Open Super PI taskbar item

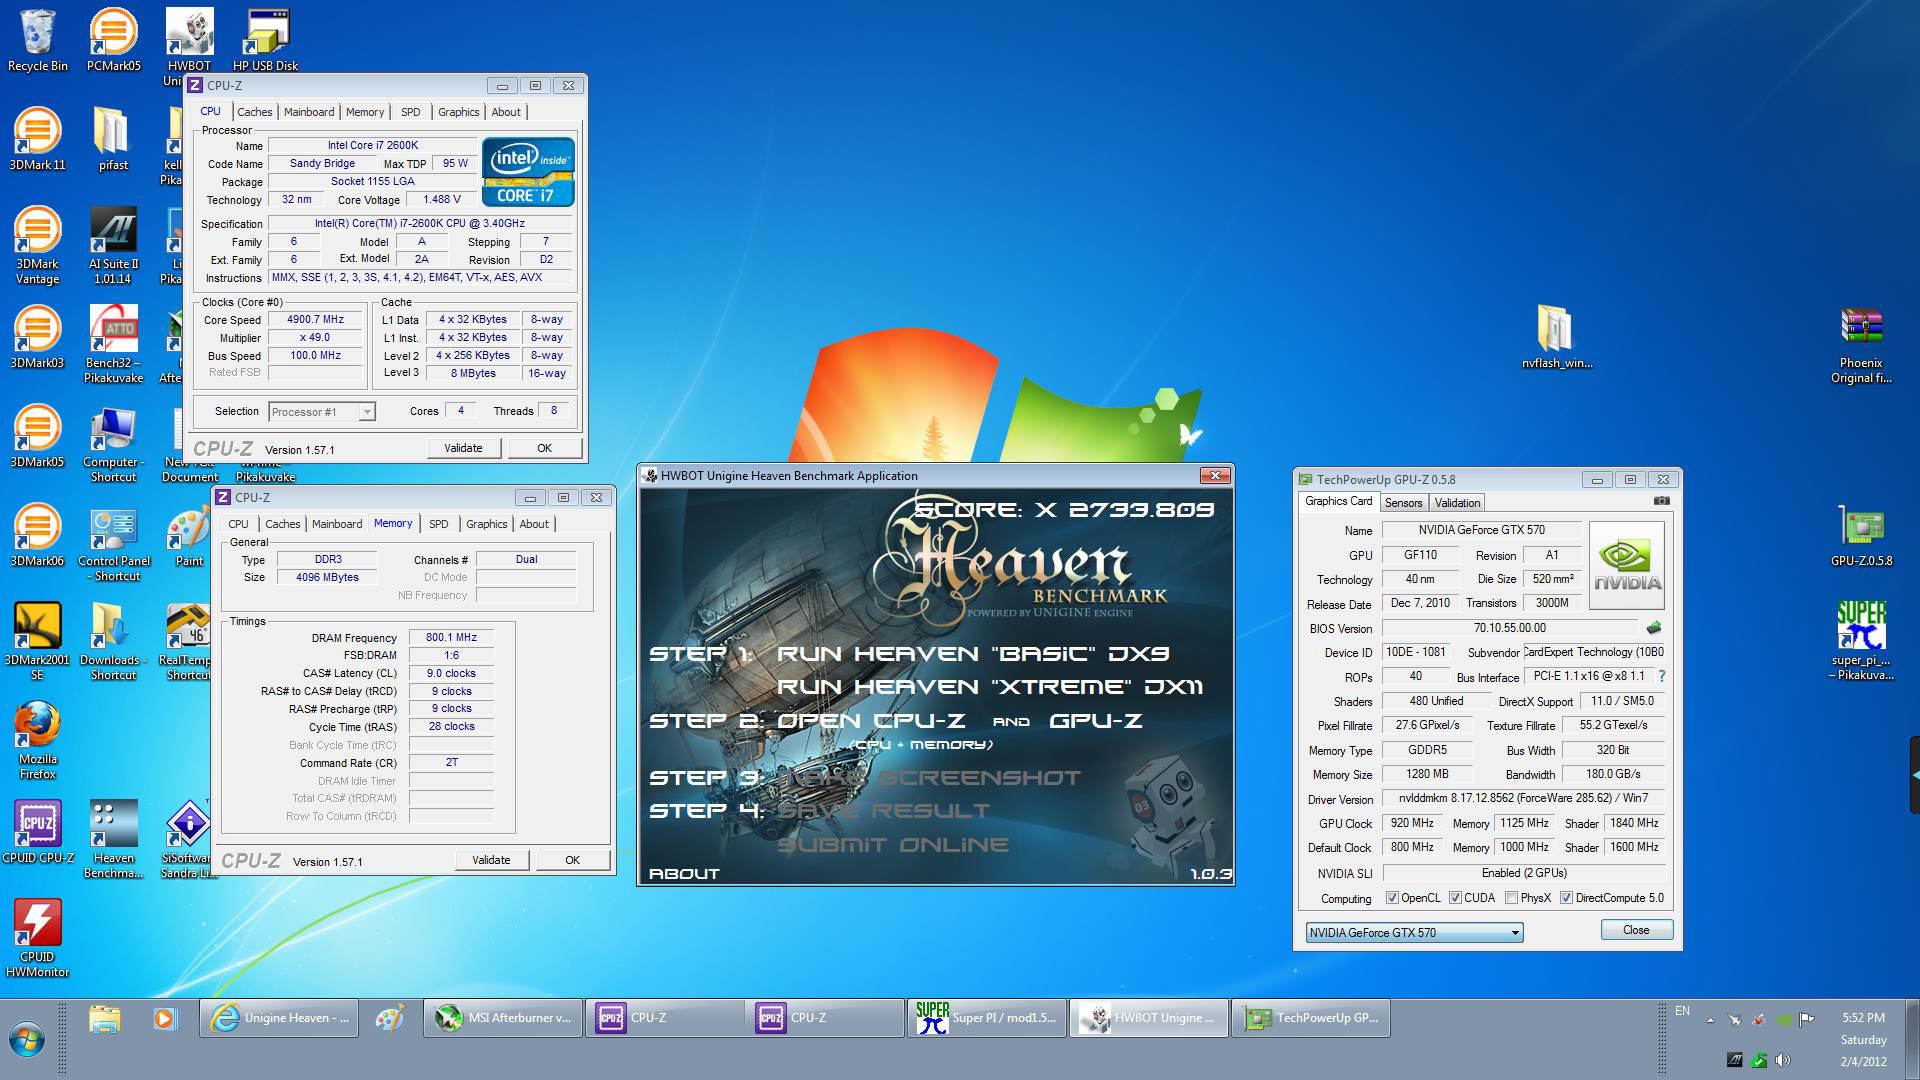click(x=987, y=1018)
